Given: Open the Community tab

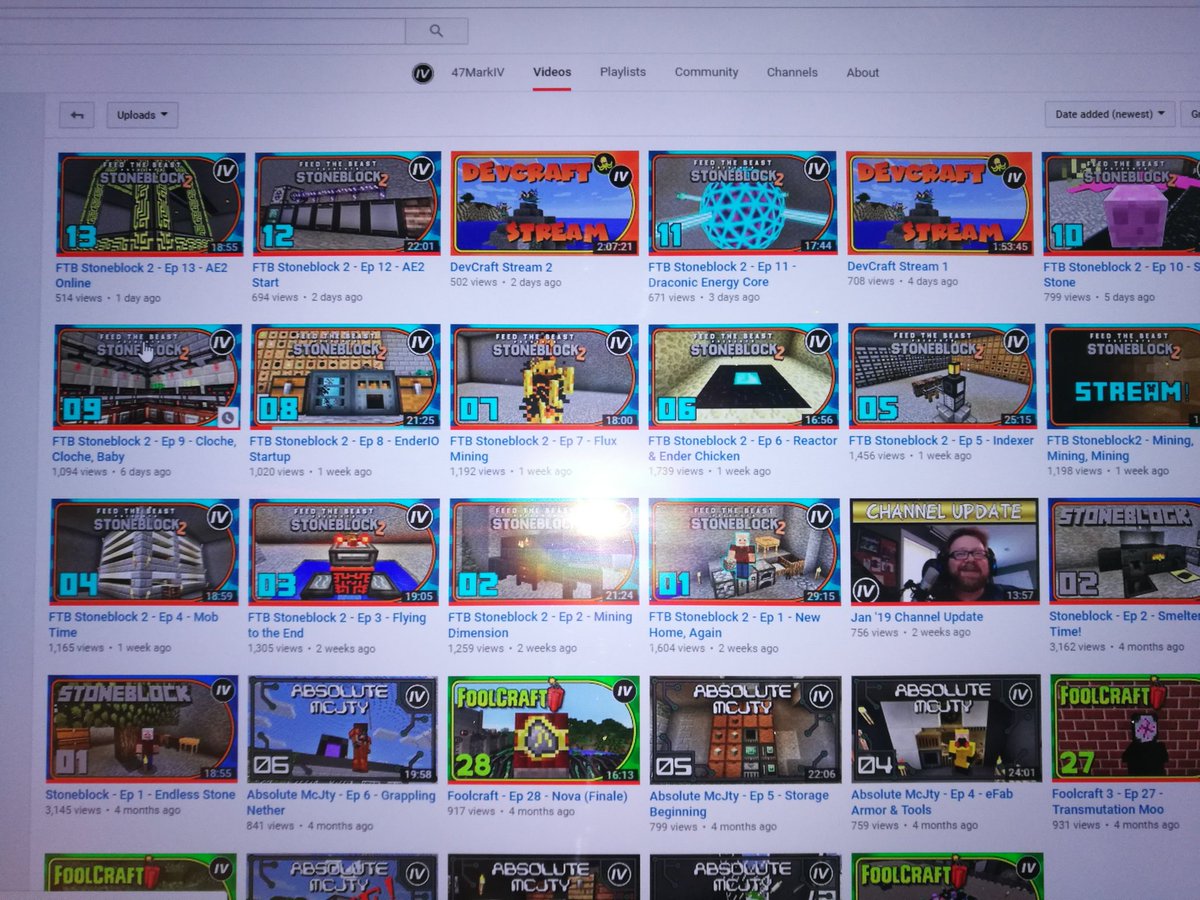Looking at the screenshot, I should (706, 72).
